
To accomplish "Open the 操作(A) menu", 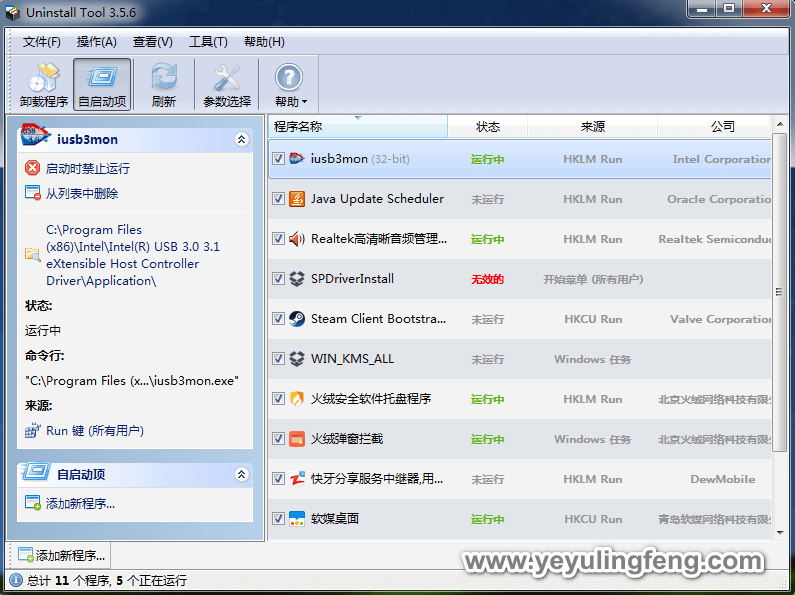I will coord(96,42).
